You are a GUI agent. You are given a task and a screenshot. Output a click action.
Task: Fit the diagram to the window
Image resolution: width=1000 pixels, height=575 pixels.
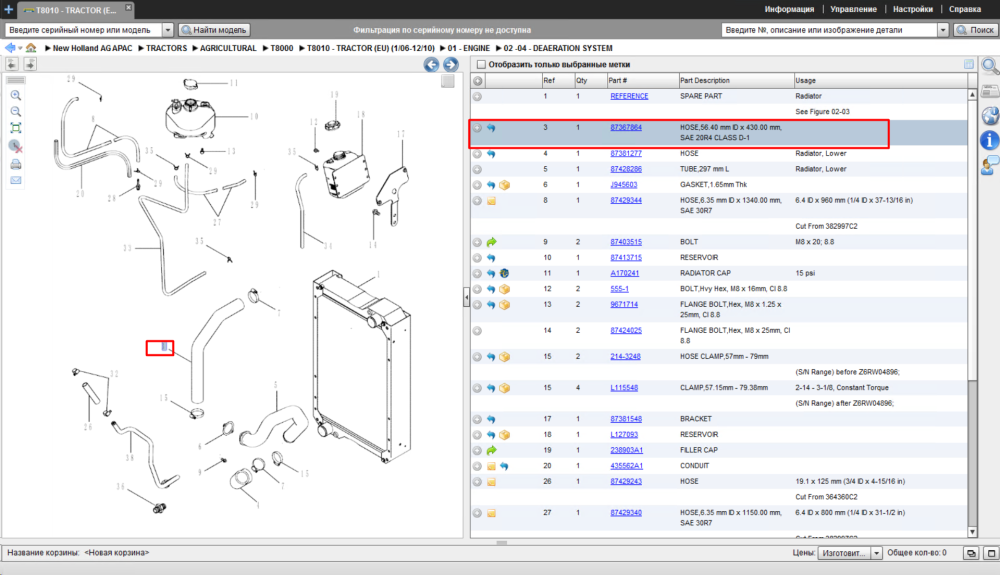tap(16, 128)
